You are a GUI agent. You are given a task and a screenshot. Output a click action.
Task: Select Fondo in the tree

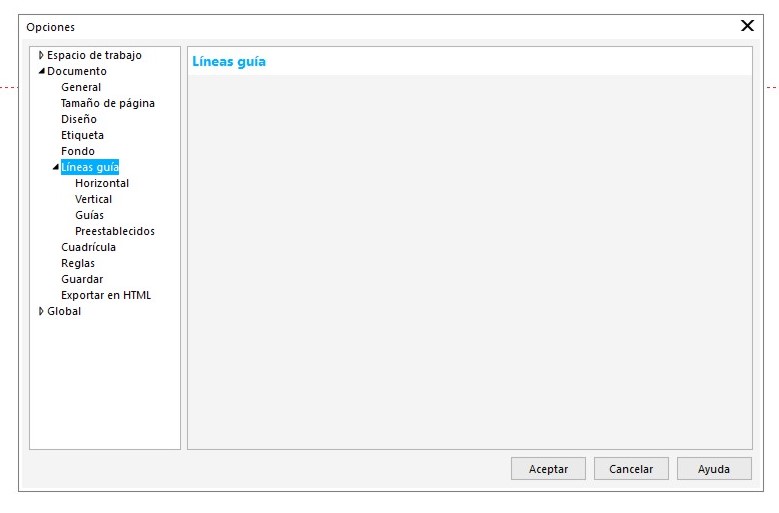78,152
